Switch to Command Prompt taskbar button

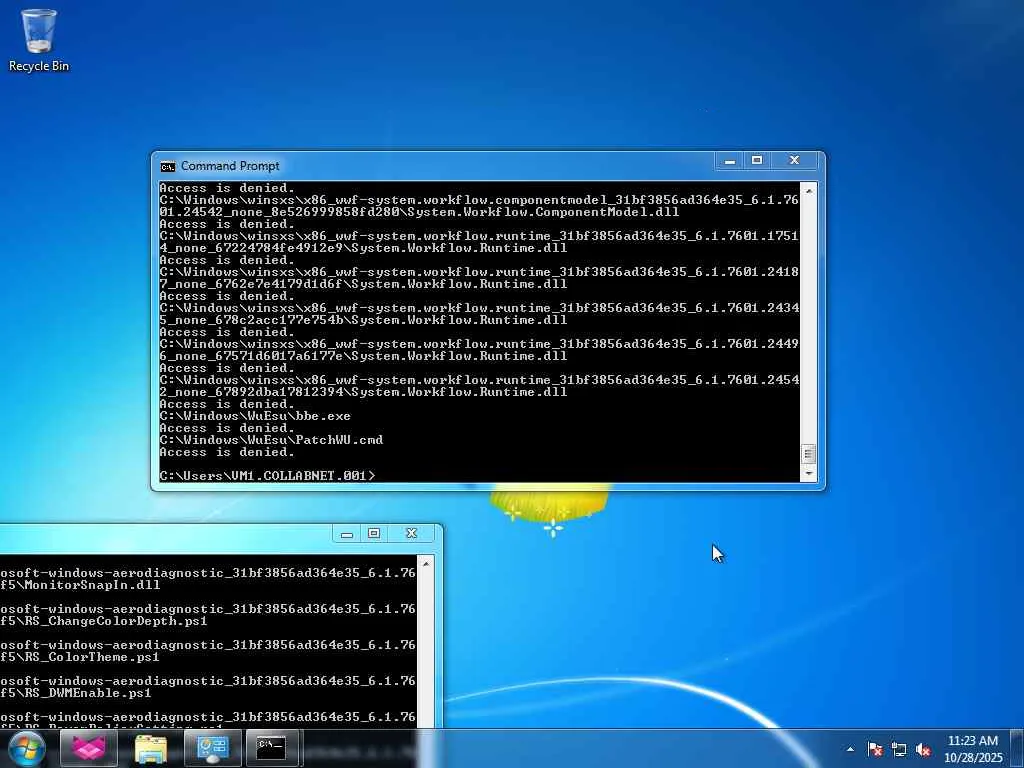(x=273, y=748)
